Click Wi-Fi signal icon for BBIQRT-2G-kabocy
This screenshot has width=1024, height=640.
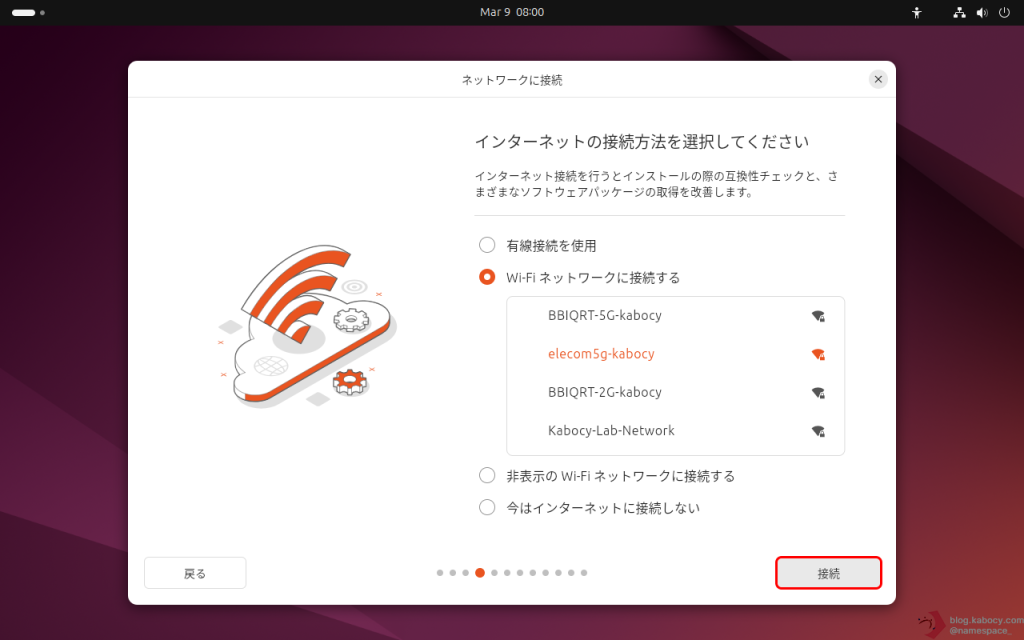point(818,393)
